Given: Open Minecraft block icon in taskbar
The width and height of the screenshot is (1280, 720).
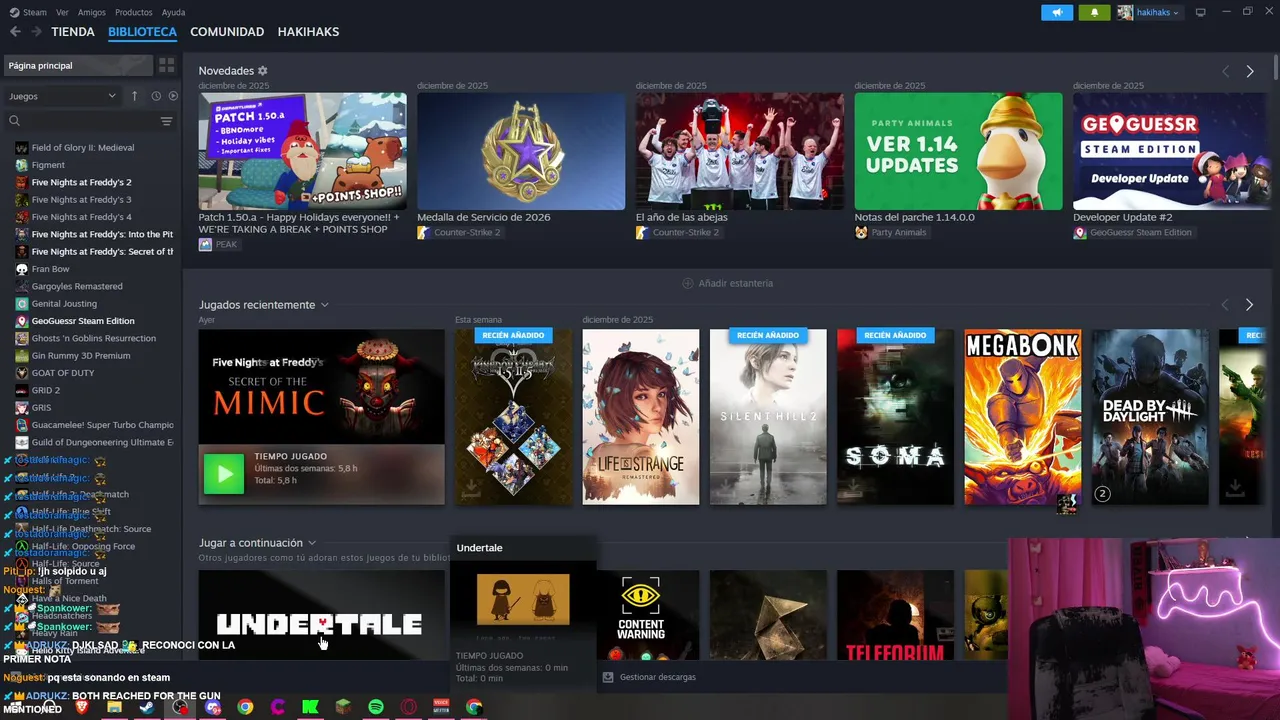Looking at the screenshot, I should [x=343, y=707].
